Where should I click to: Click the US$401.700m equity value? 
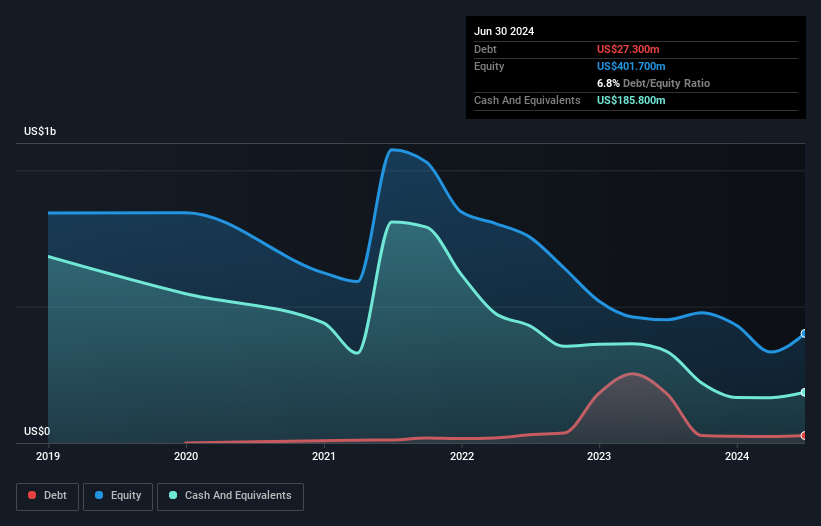click(631, 66)
